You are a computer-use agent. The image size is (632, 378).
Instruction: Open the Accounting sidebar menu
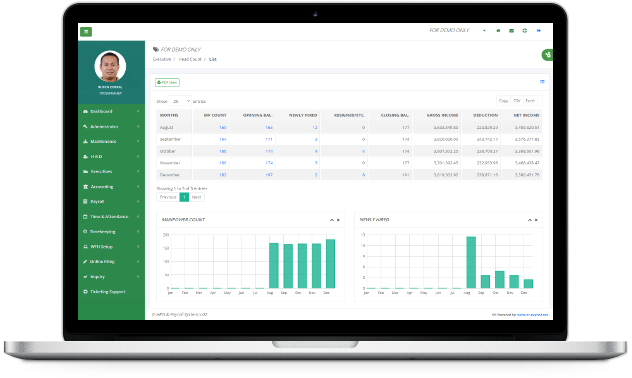[x=111, y=187]
